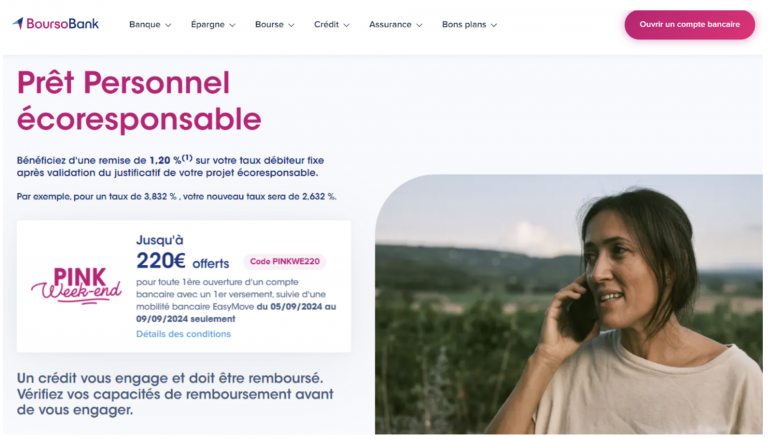This screenshot has height=438, width=768.
Task: Click the woman on phone photo
Action: (569, 304)
